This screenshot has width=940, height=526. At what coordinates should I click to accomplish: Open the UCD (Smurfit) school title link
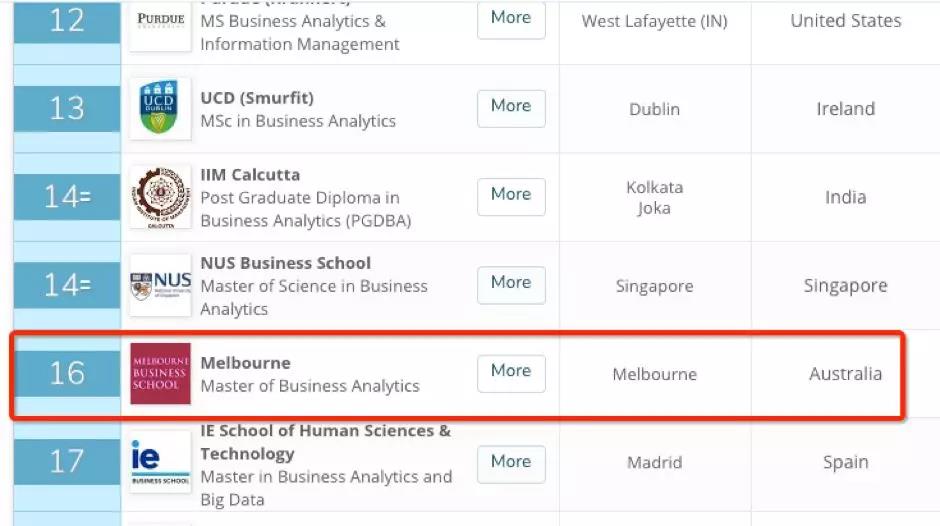[257, 98]
